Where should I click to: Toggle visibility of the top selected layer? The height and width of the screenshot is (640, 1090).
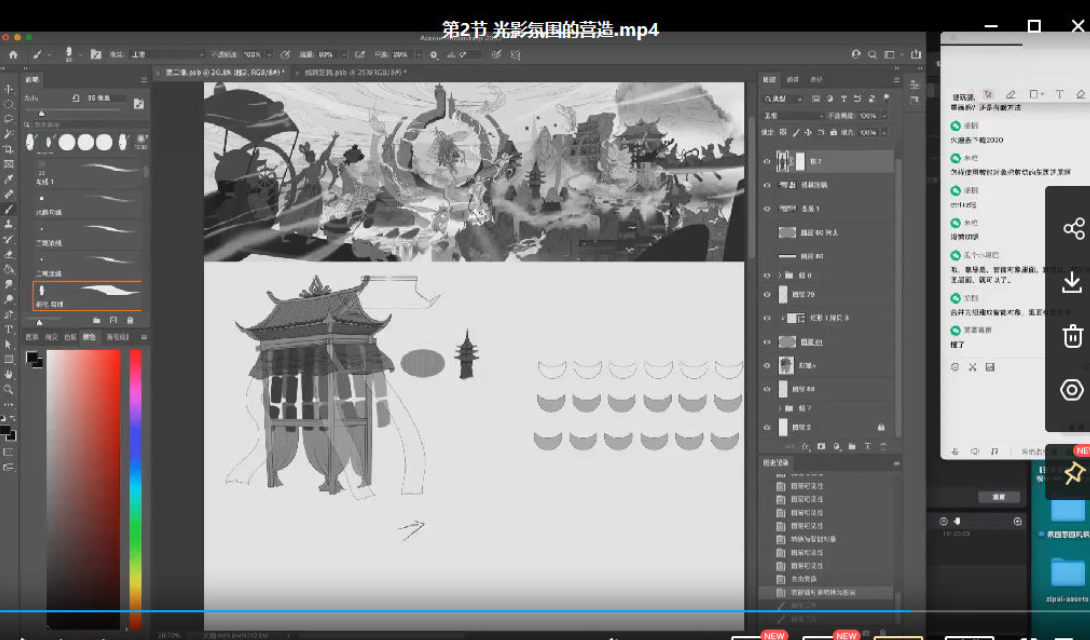point(767,161)
